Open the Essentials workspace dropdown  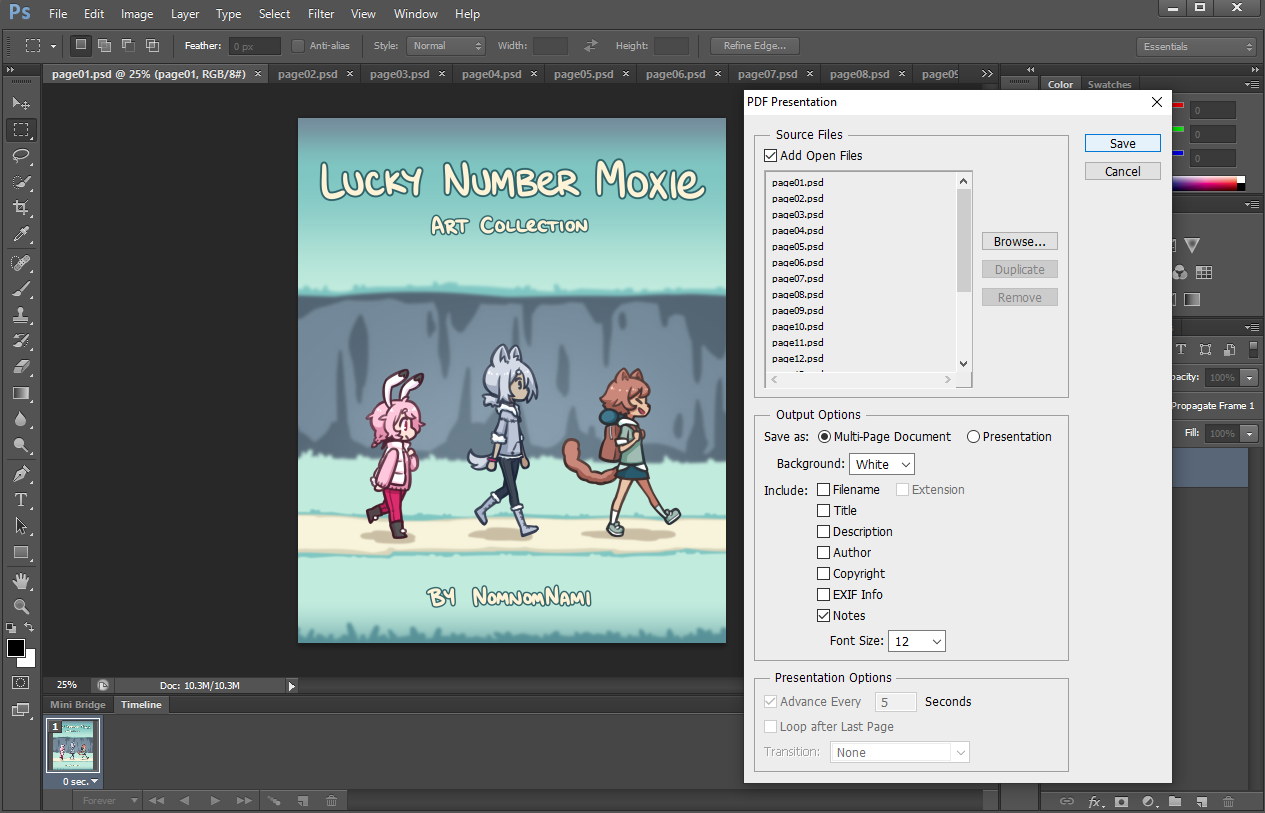[x=1196, y=47]
